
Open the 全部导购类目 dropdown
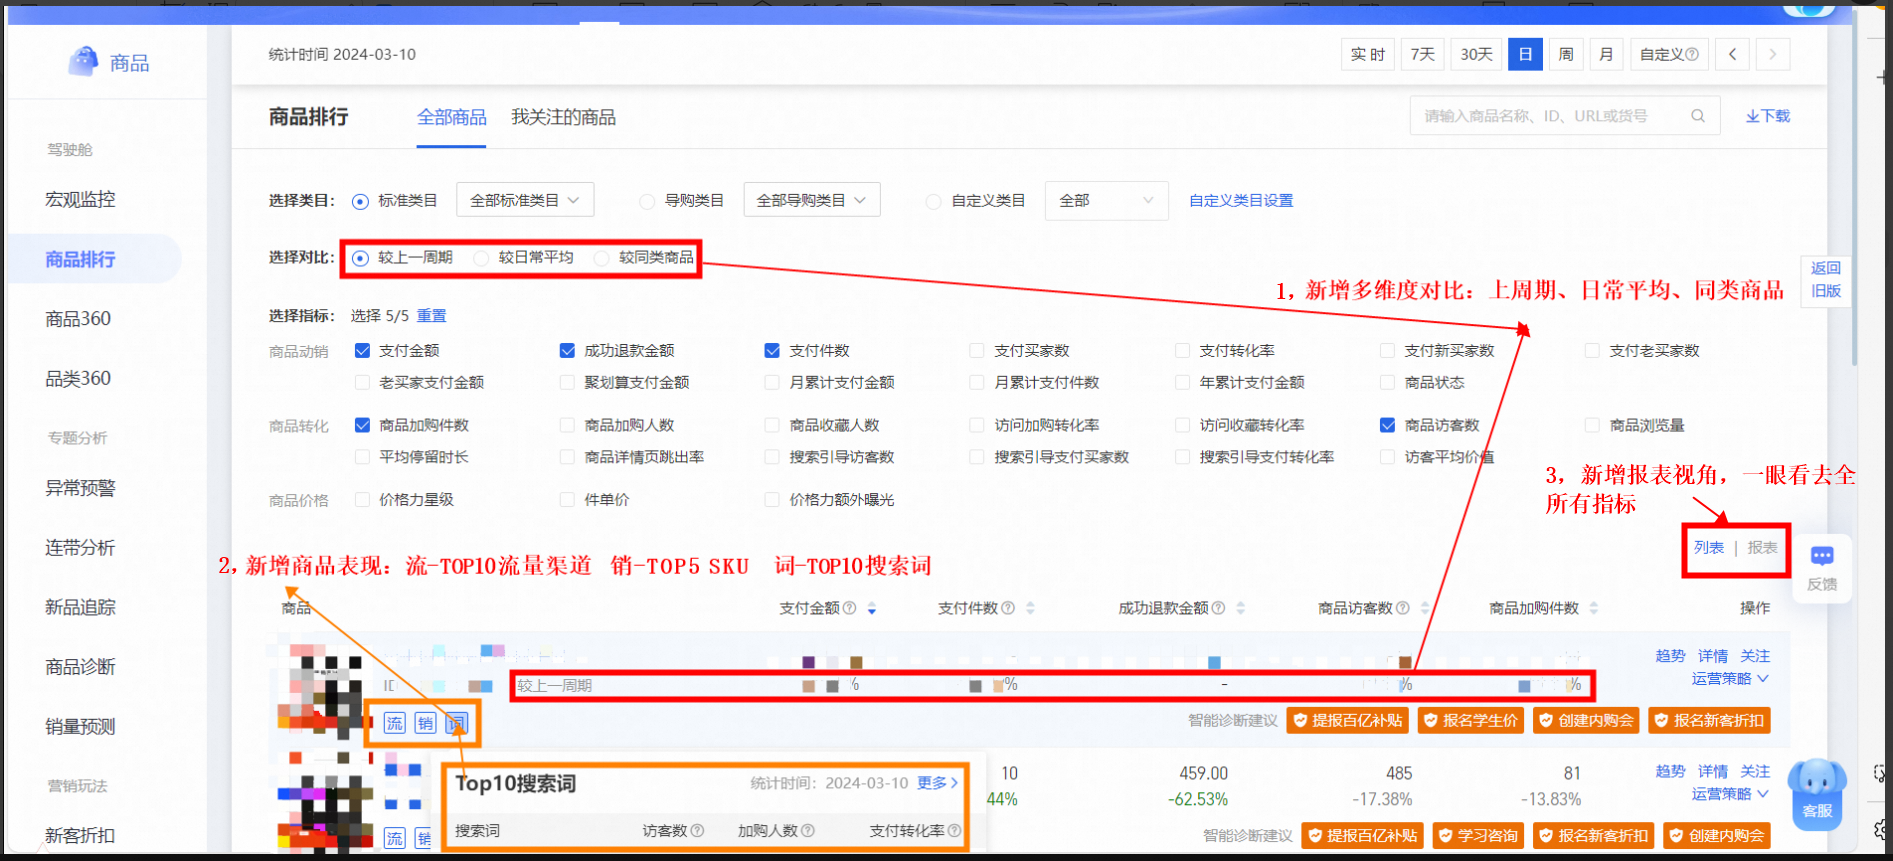click(x=812, y=200)
